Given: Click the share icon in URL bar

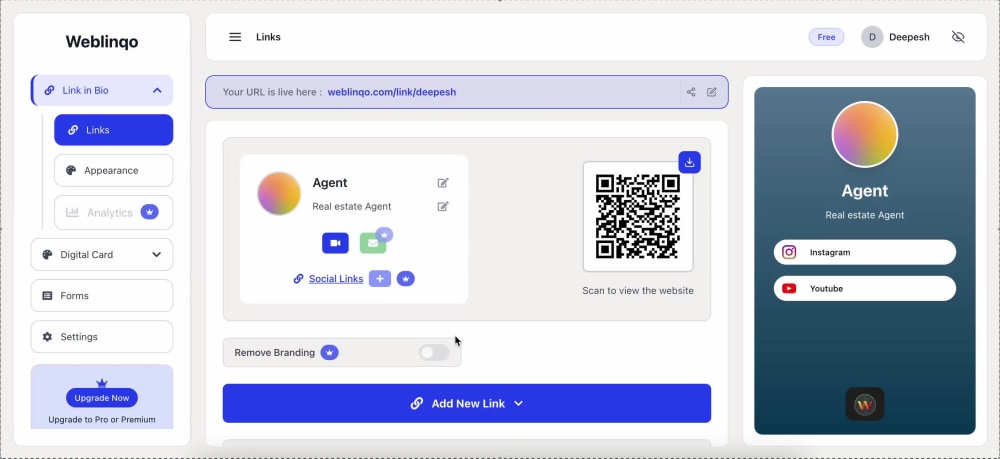Looking at the screenshot, I should pos(691,92).
